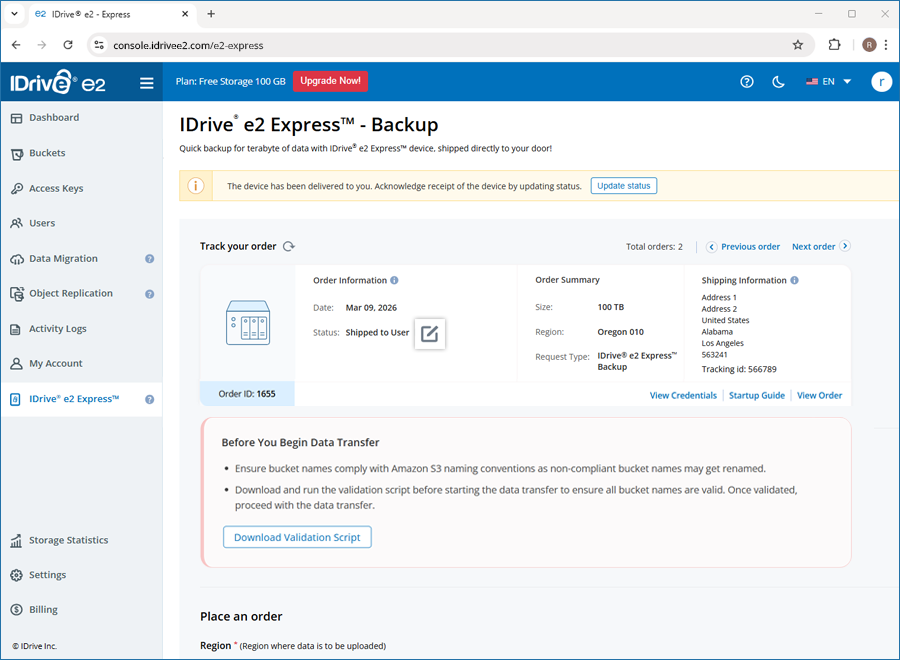Show help for Object Replication
Viewport: 900px width, 660px height.
point(150,294)
